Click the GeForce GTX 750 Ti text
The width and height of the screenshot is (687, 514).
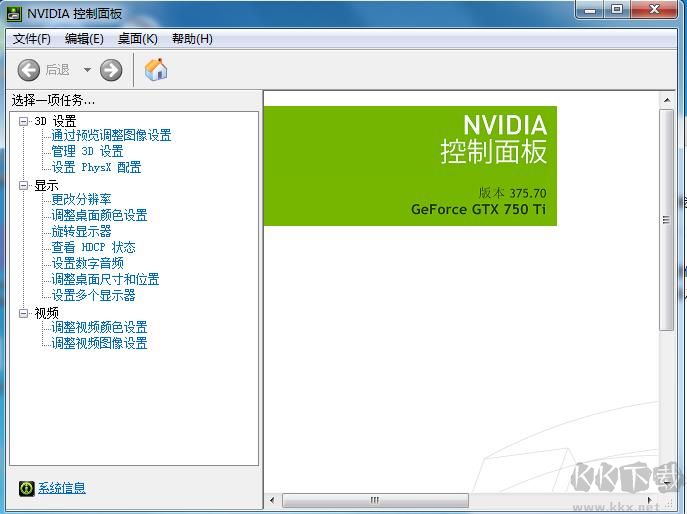click(x=478, y=209)
